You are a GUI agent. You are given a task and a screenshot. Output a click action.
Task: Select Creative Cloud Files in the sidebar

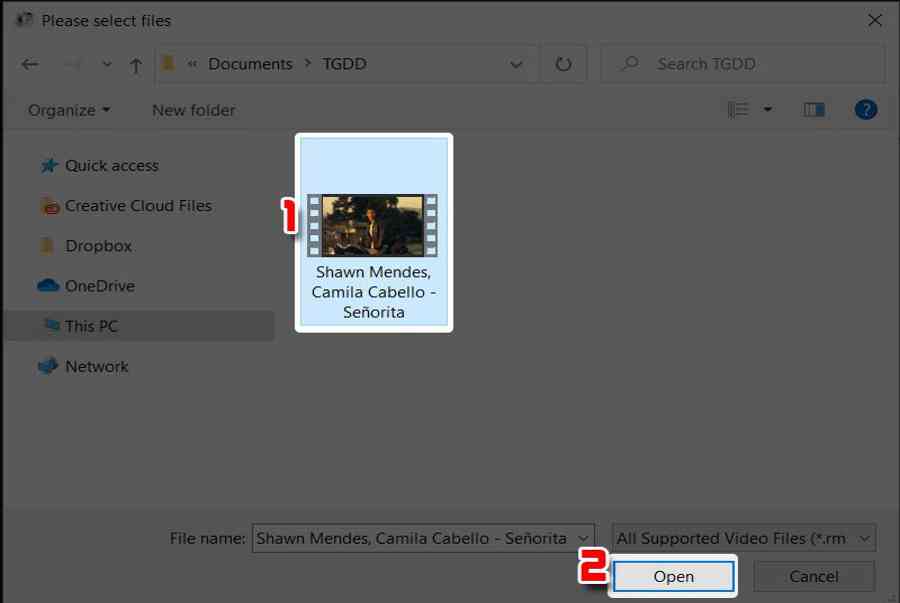click(138, 205)
